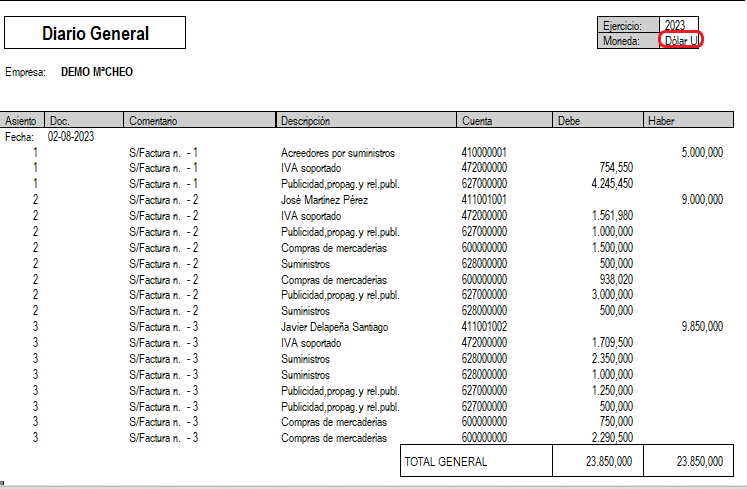
Task: Click "José Martínez Pérez" description
Action: pyautogui.click(x=324, y=200)
